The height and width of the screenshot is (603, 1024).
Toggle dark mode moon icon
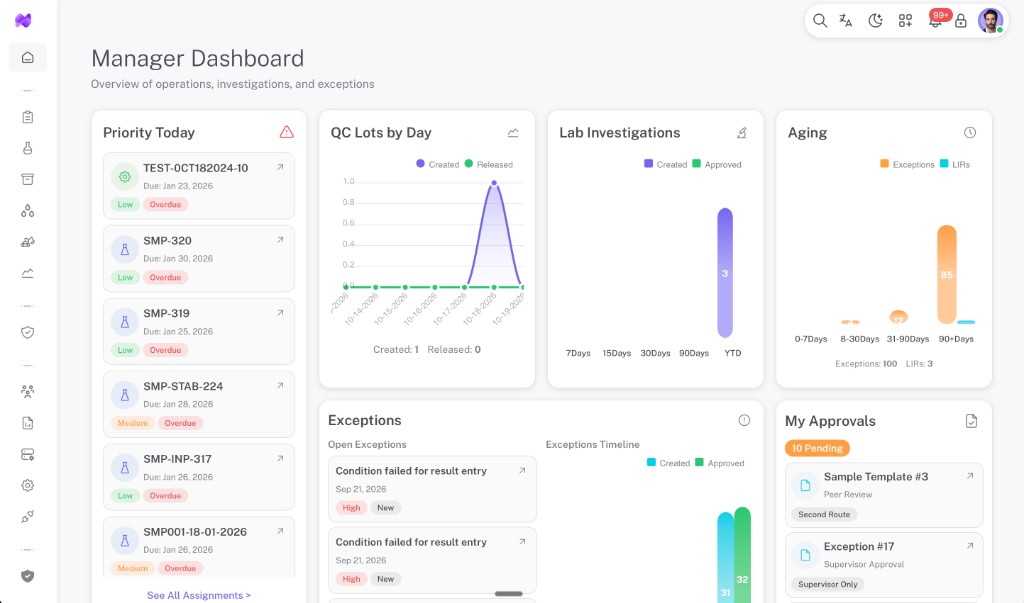pyautogui.click(x=875, y=21)
